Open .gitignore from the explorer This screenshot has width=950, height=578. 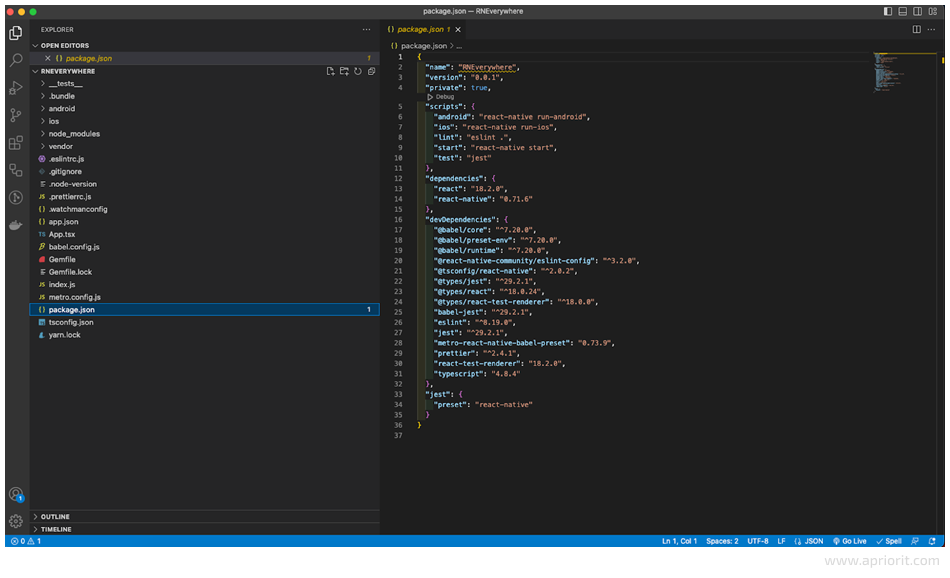[x=205, y=171]
